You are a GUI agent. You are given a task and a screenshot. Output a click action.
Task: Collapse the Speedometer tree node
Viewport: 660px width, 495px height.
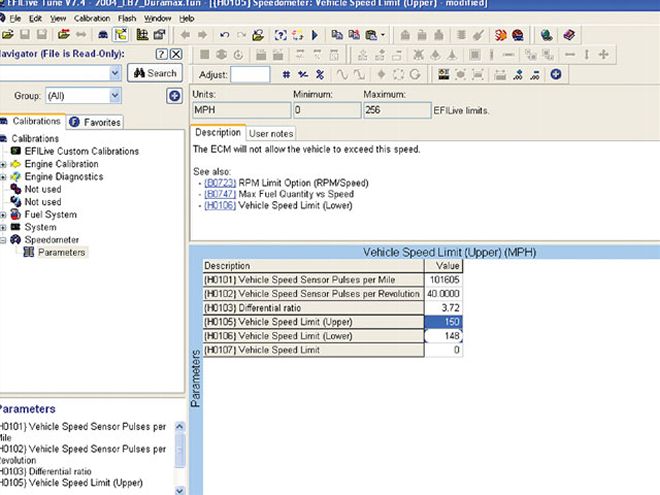pyautogui.click(x=3, y=240)
